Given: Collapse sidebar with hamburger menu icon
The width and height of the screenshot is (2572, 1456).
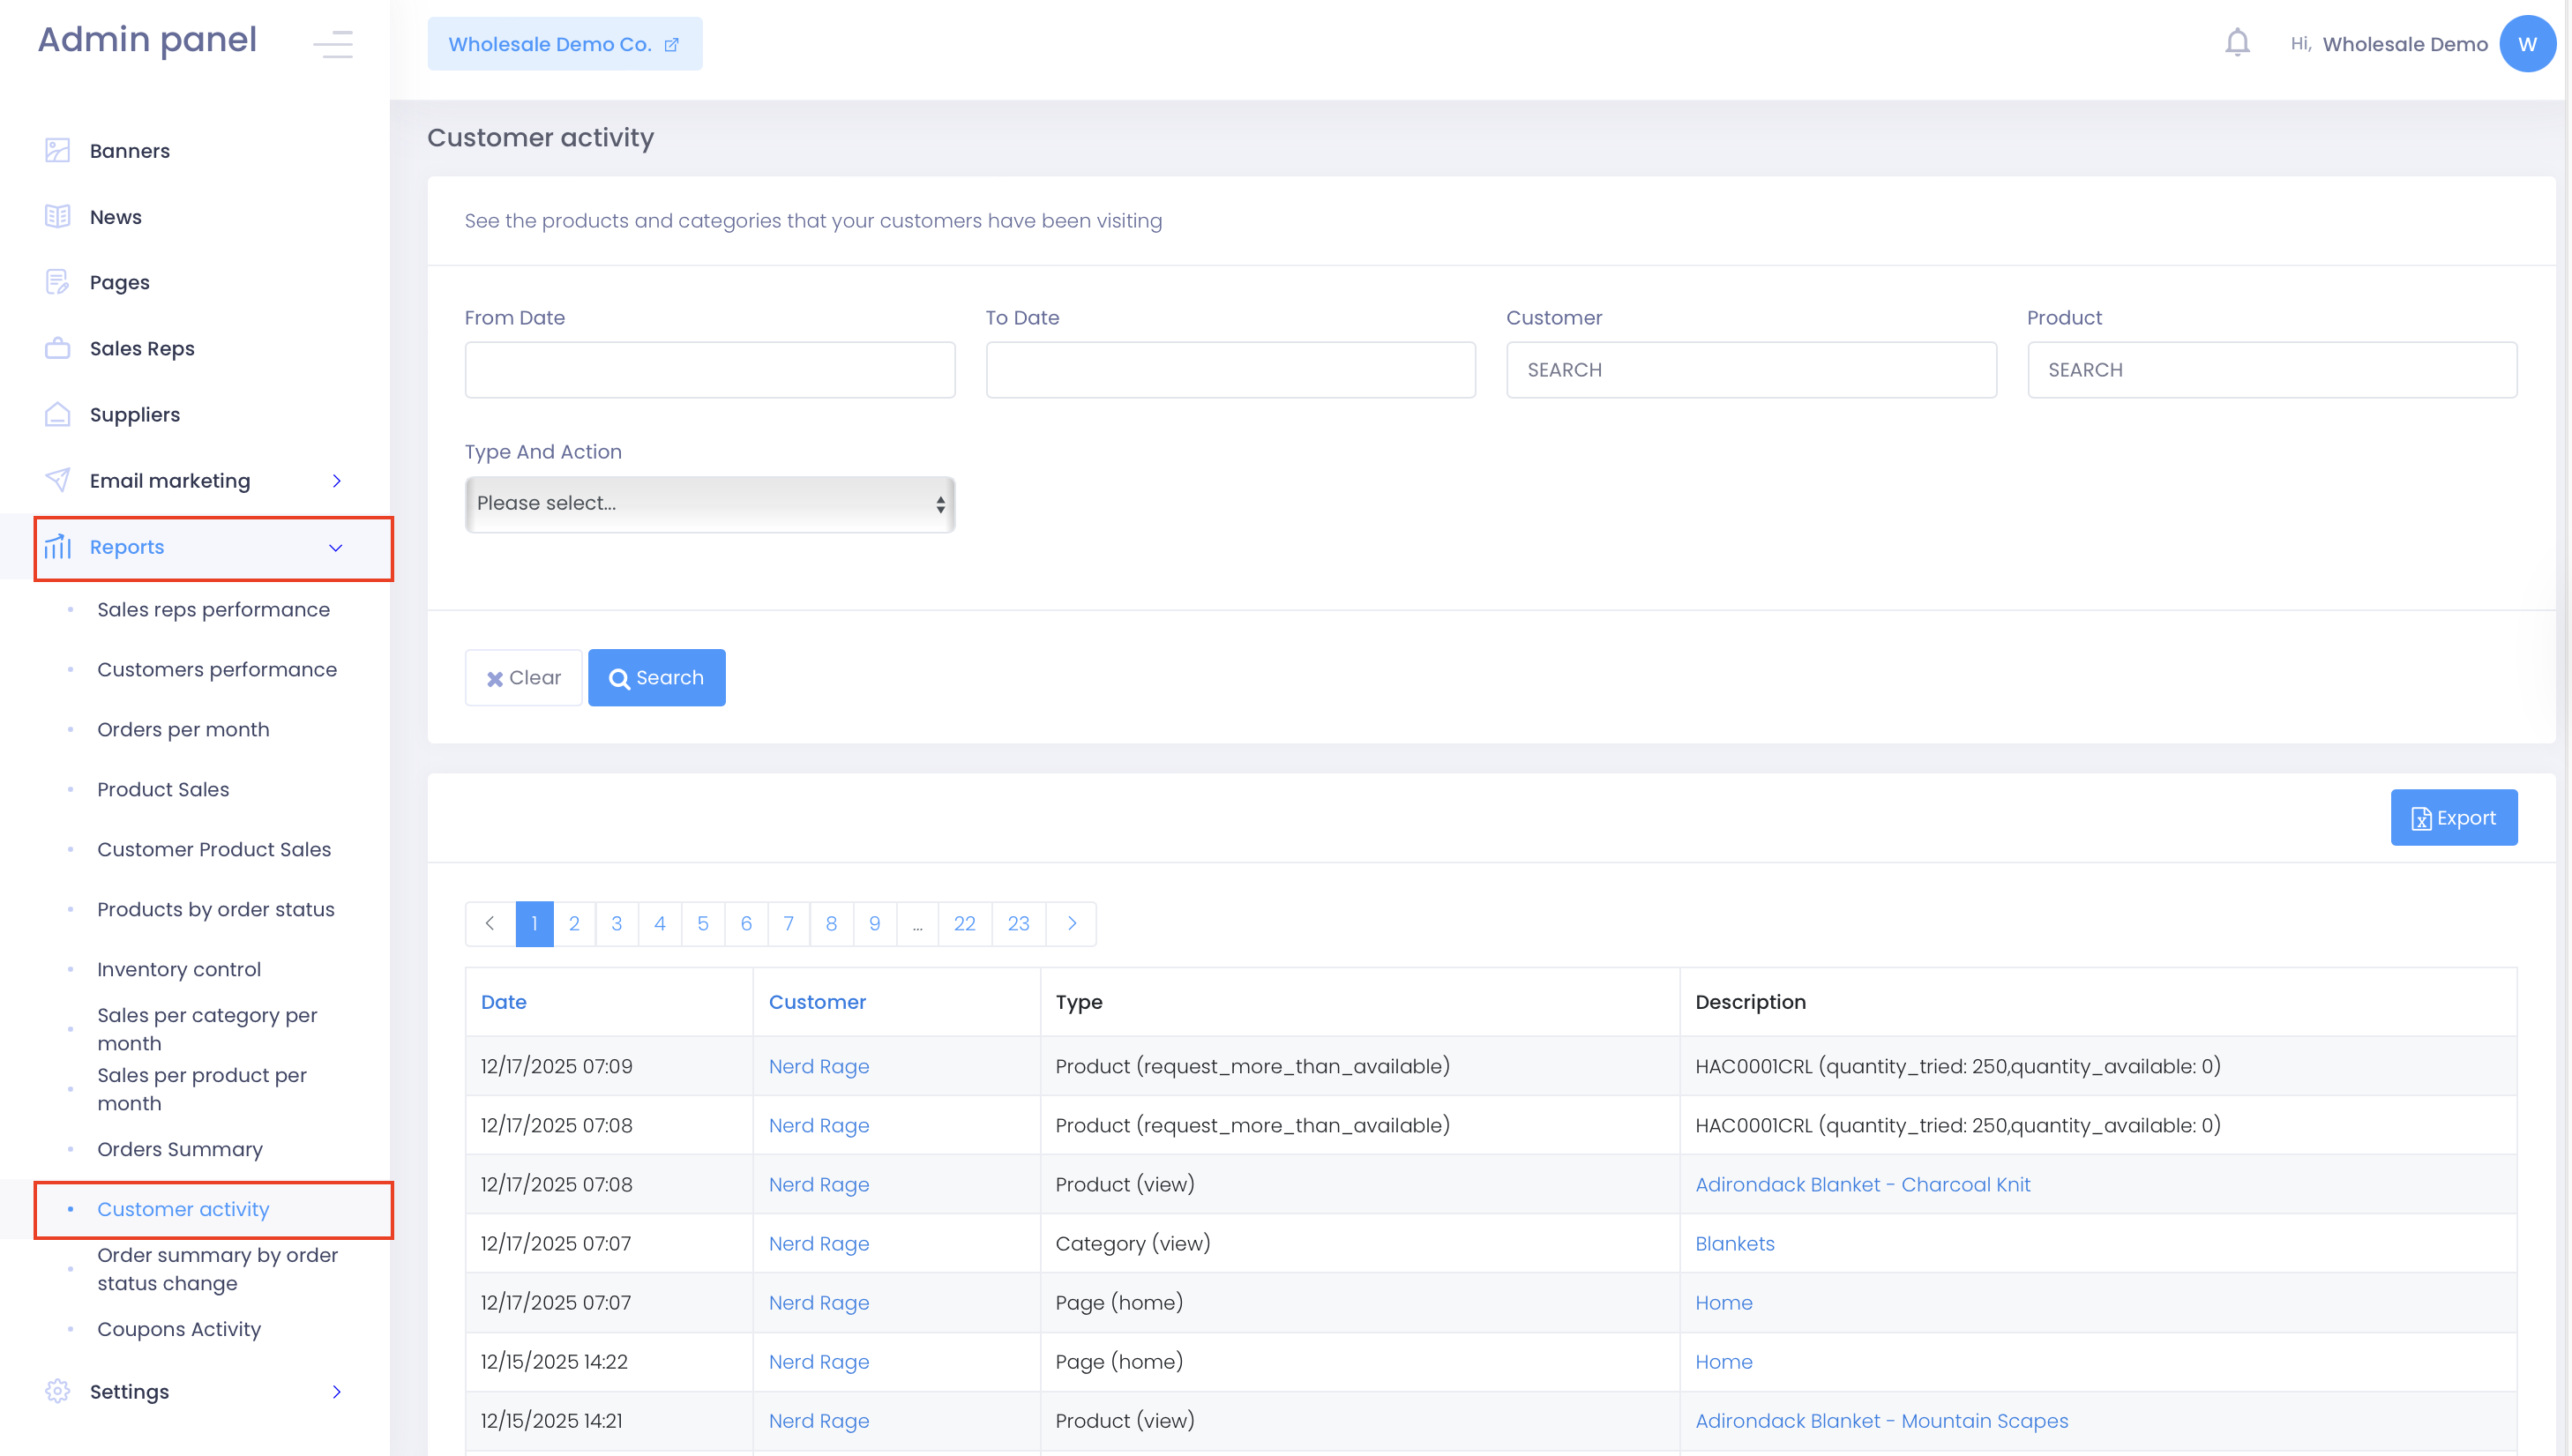Looking at the screenshot, I should tap(333, 44).
